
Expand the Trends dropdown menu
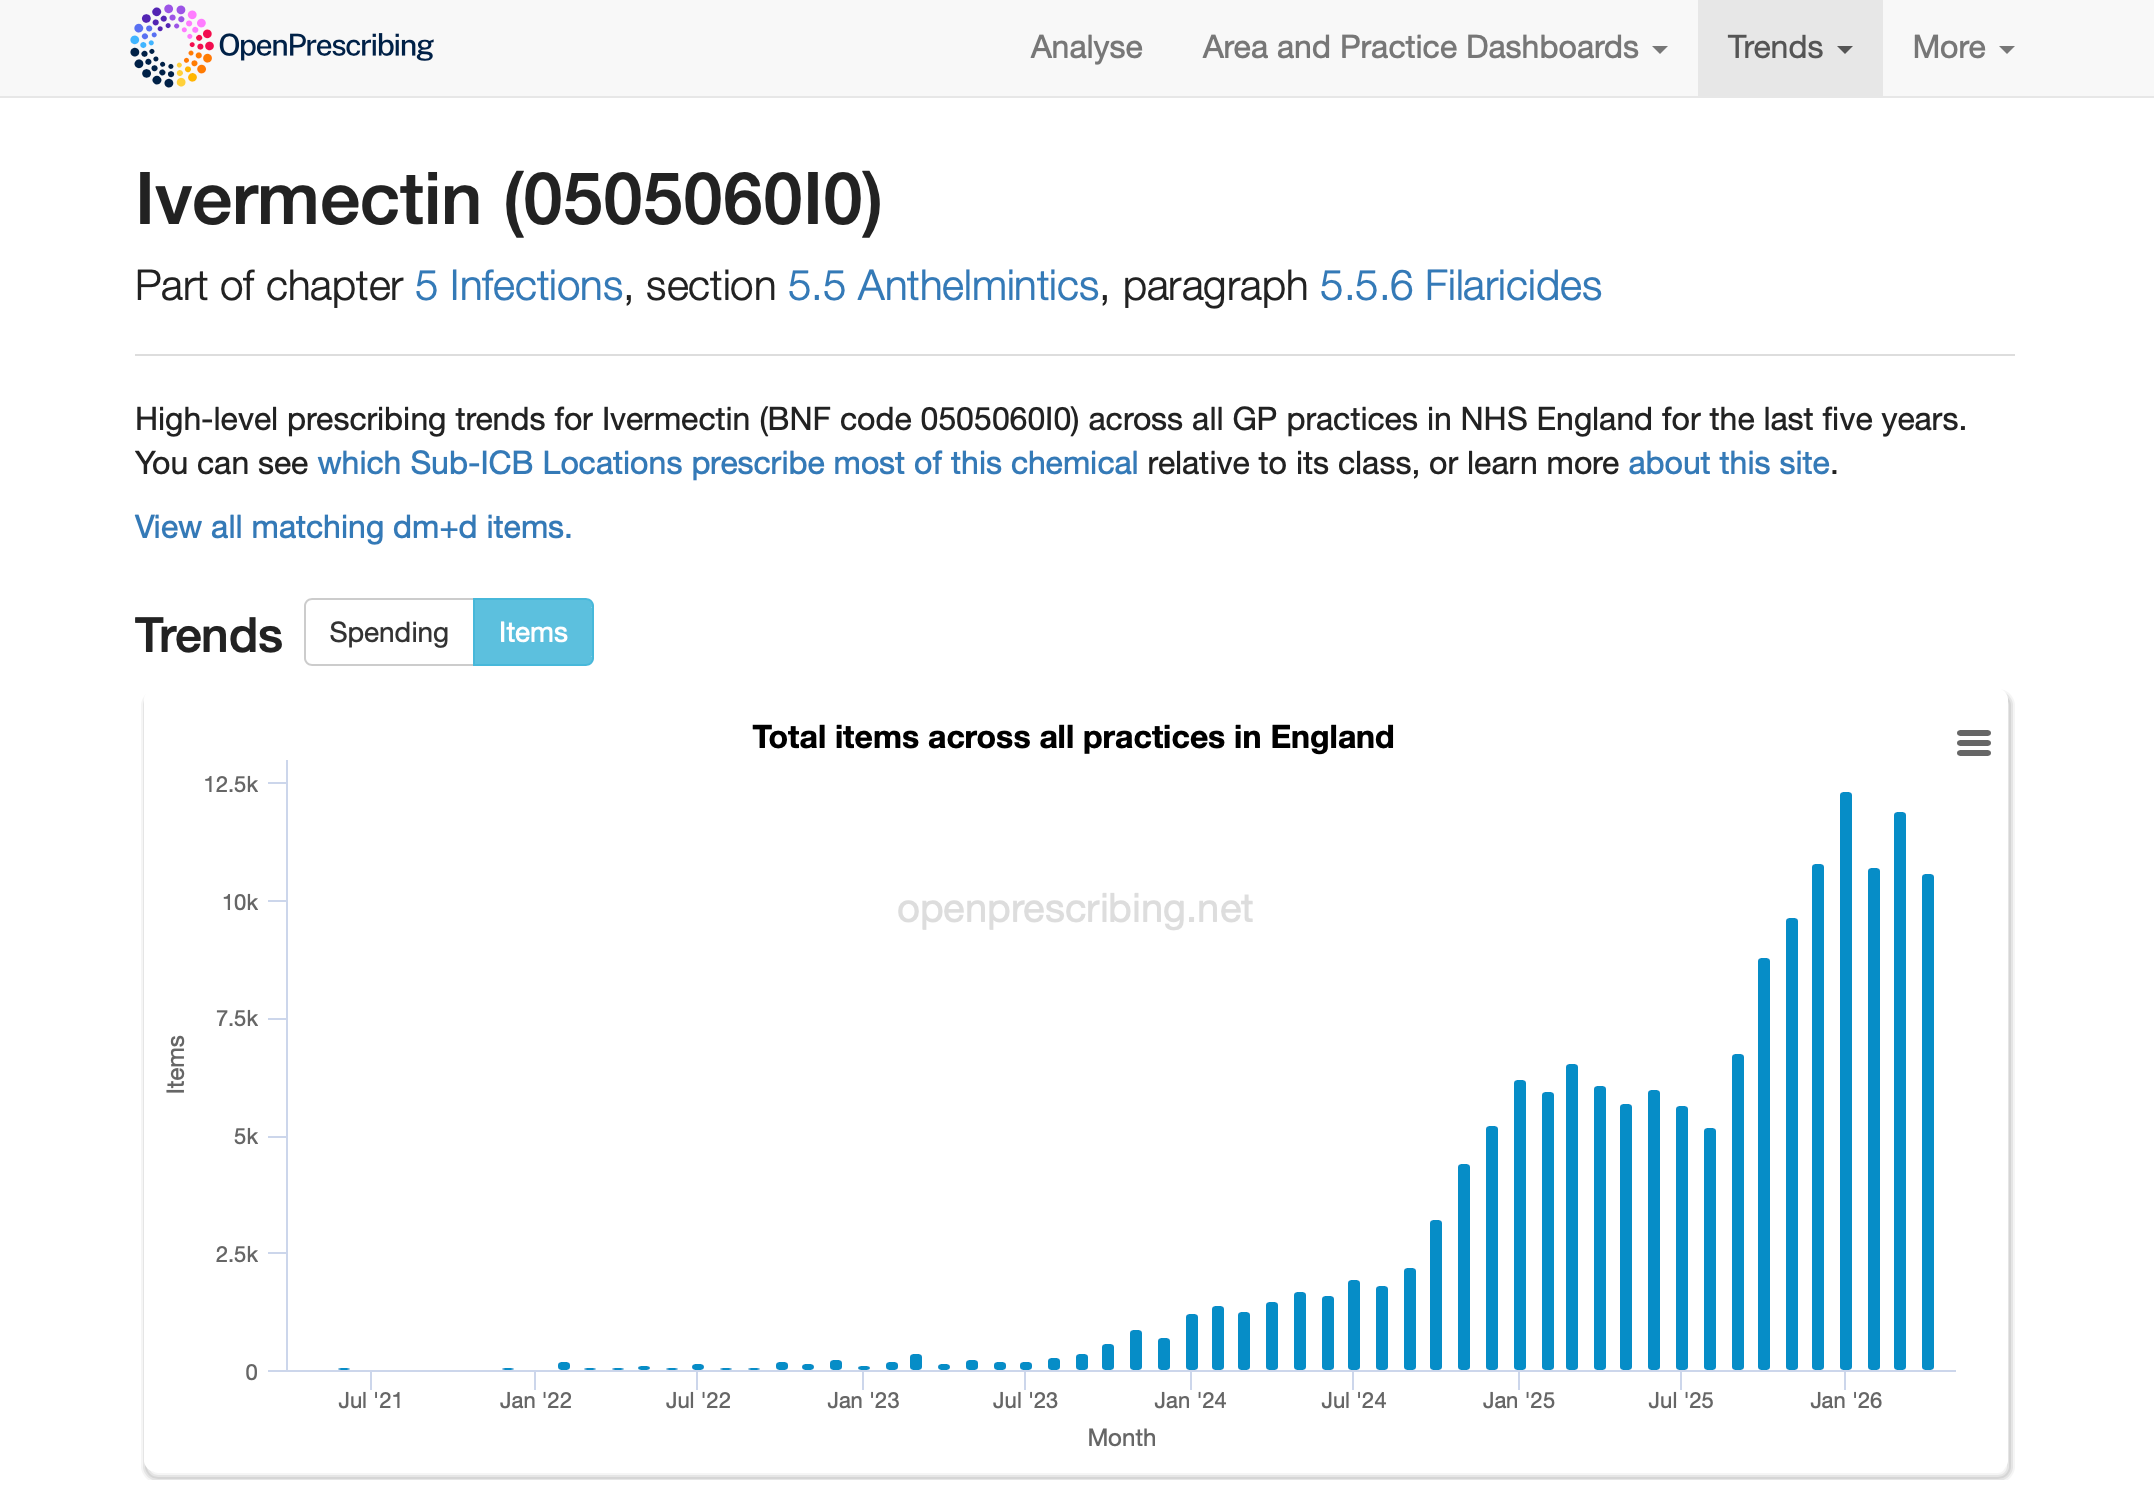pyautogui.click(x=1790, y=48)
